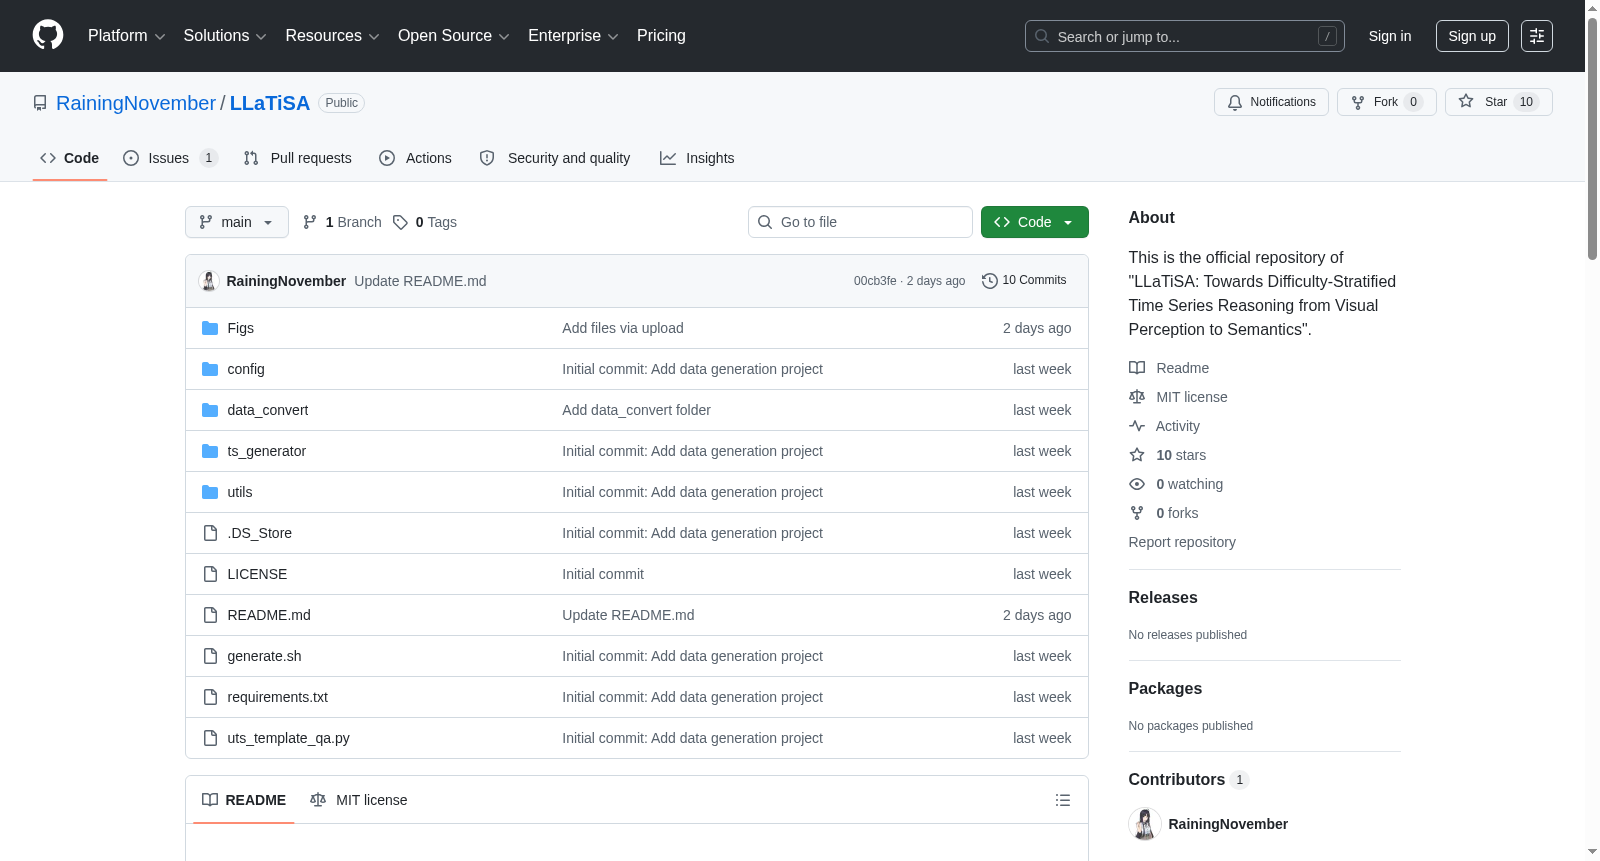
Task: Switch to the Code tab
Action: pyautogui.click(x=70, y=158)
